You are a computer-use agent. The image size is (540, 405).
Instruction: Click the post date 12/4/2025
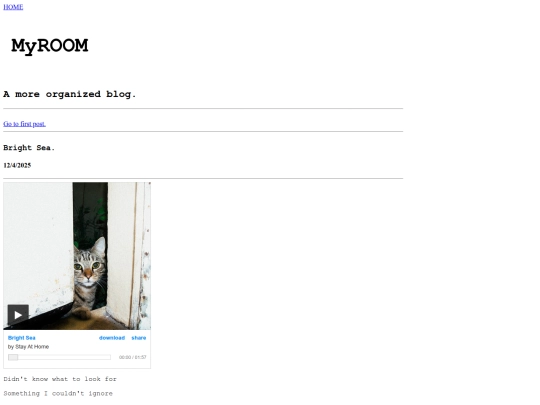(17, 165)
